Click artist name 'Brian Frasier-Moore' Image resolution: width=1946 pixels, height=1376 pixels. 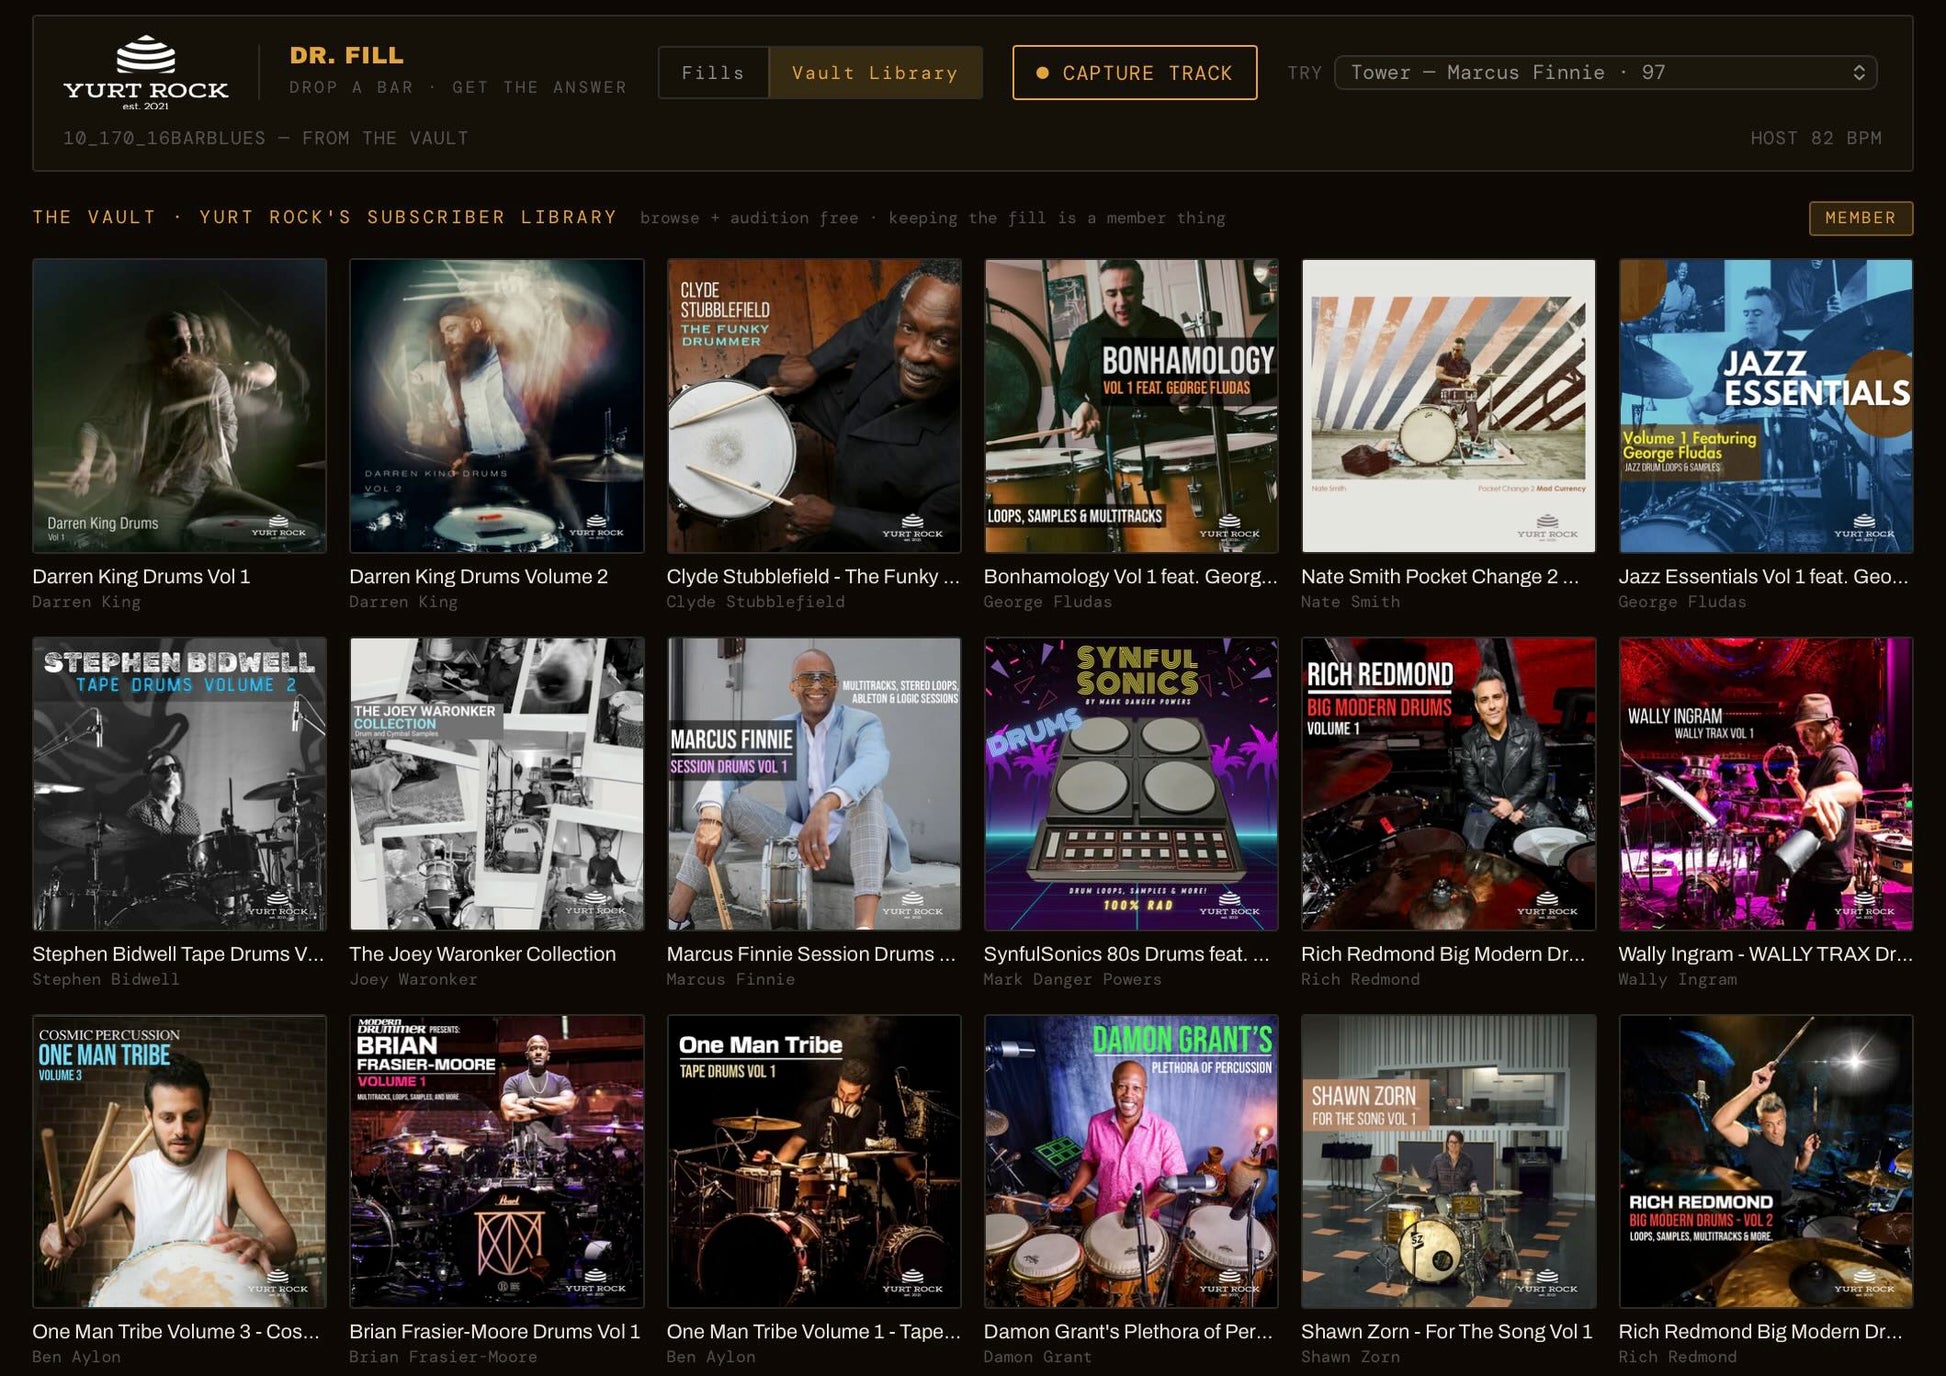click(443, 1357)
